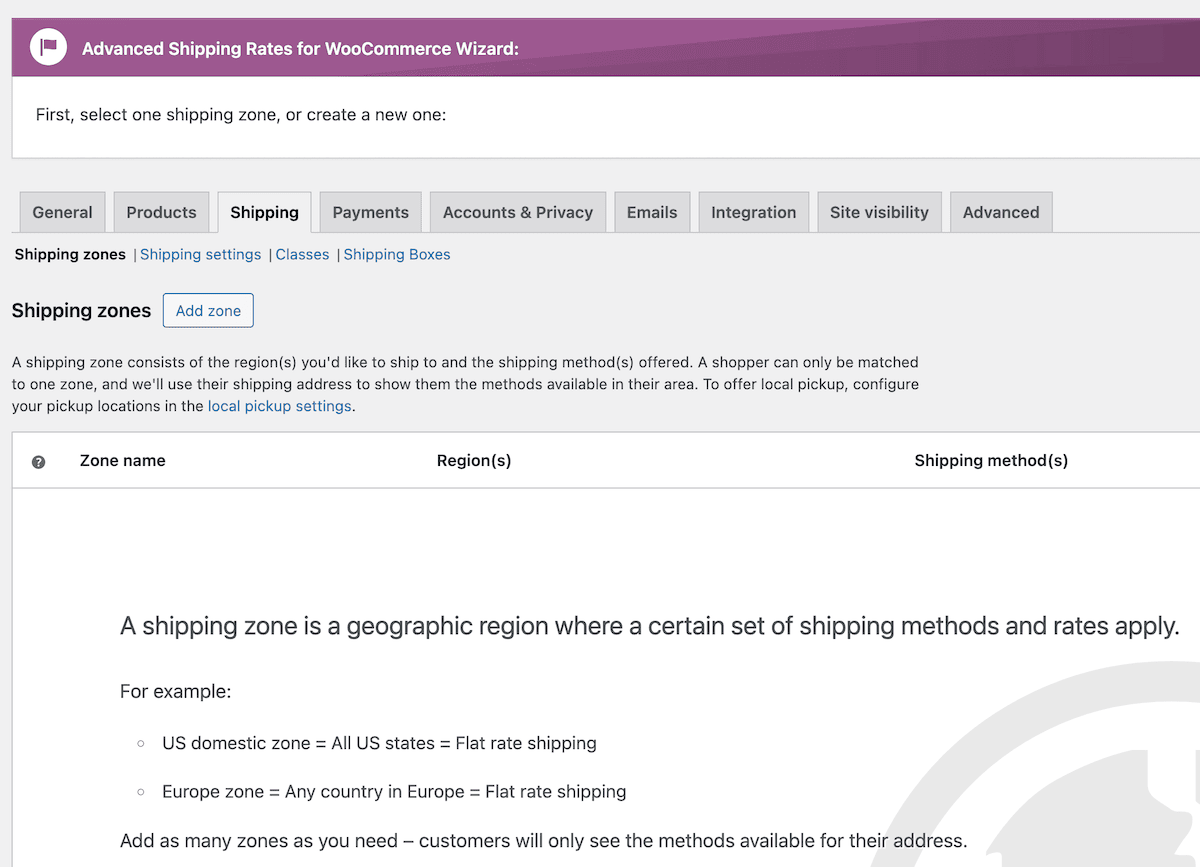
Task: Click the wizard title text
Action: pyautogui.click(x=300, y=48)
